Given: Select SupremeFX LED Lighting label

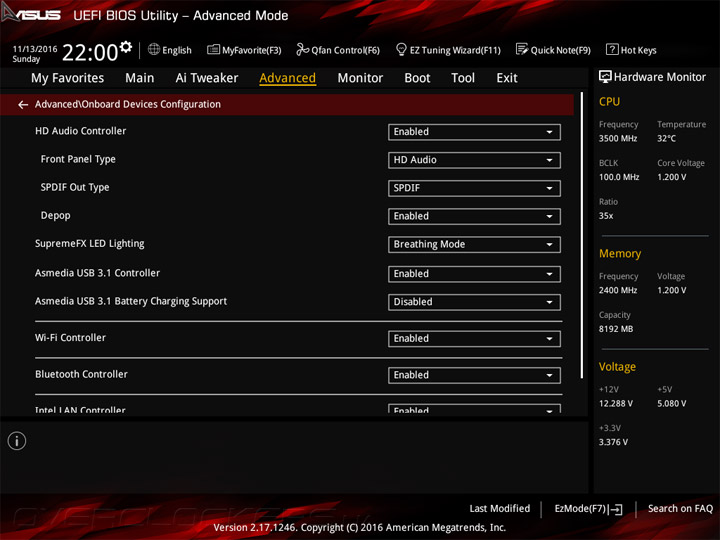Looking at the screenshot, I should 90,244.
